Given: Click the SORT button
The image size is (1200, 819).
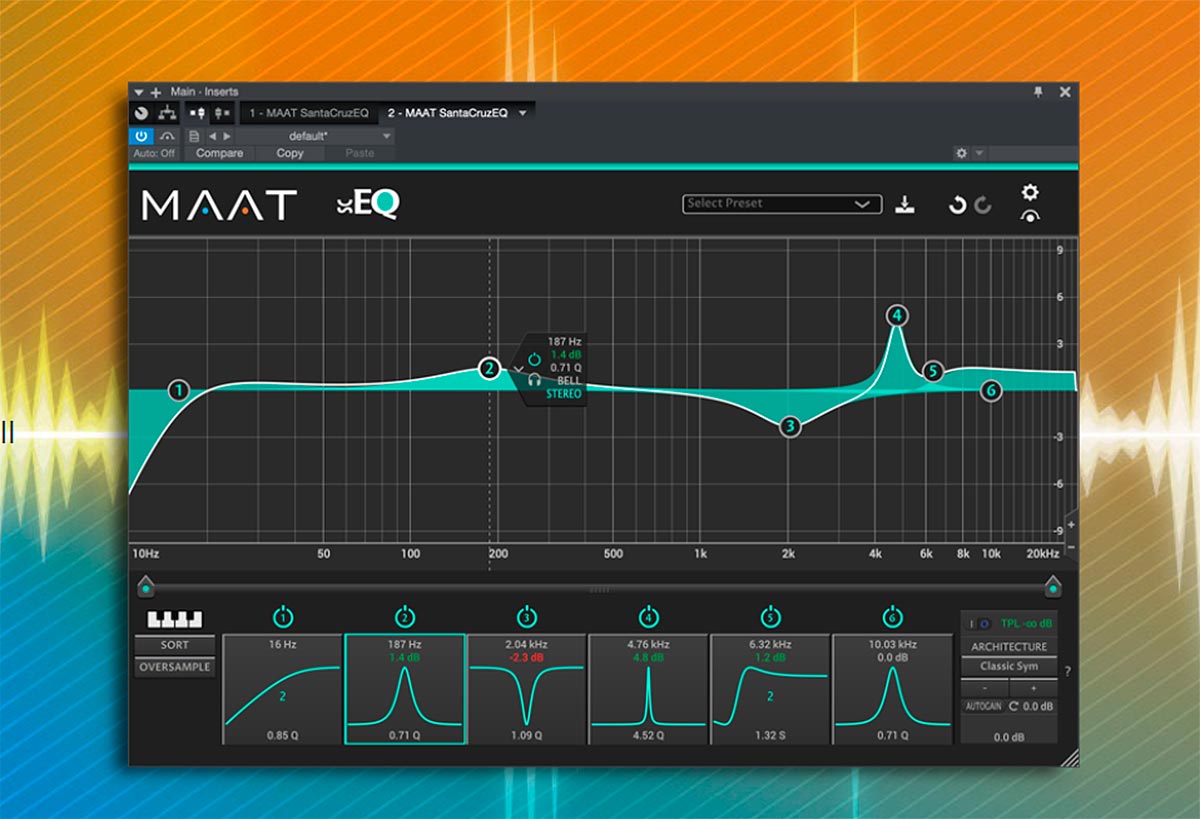Looking at the screenshot, I should click(175, 645).
